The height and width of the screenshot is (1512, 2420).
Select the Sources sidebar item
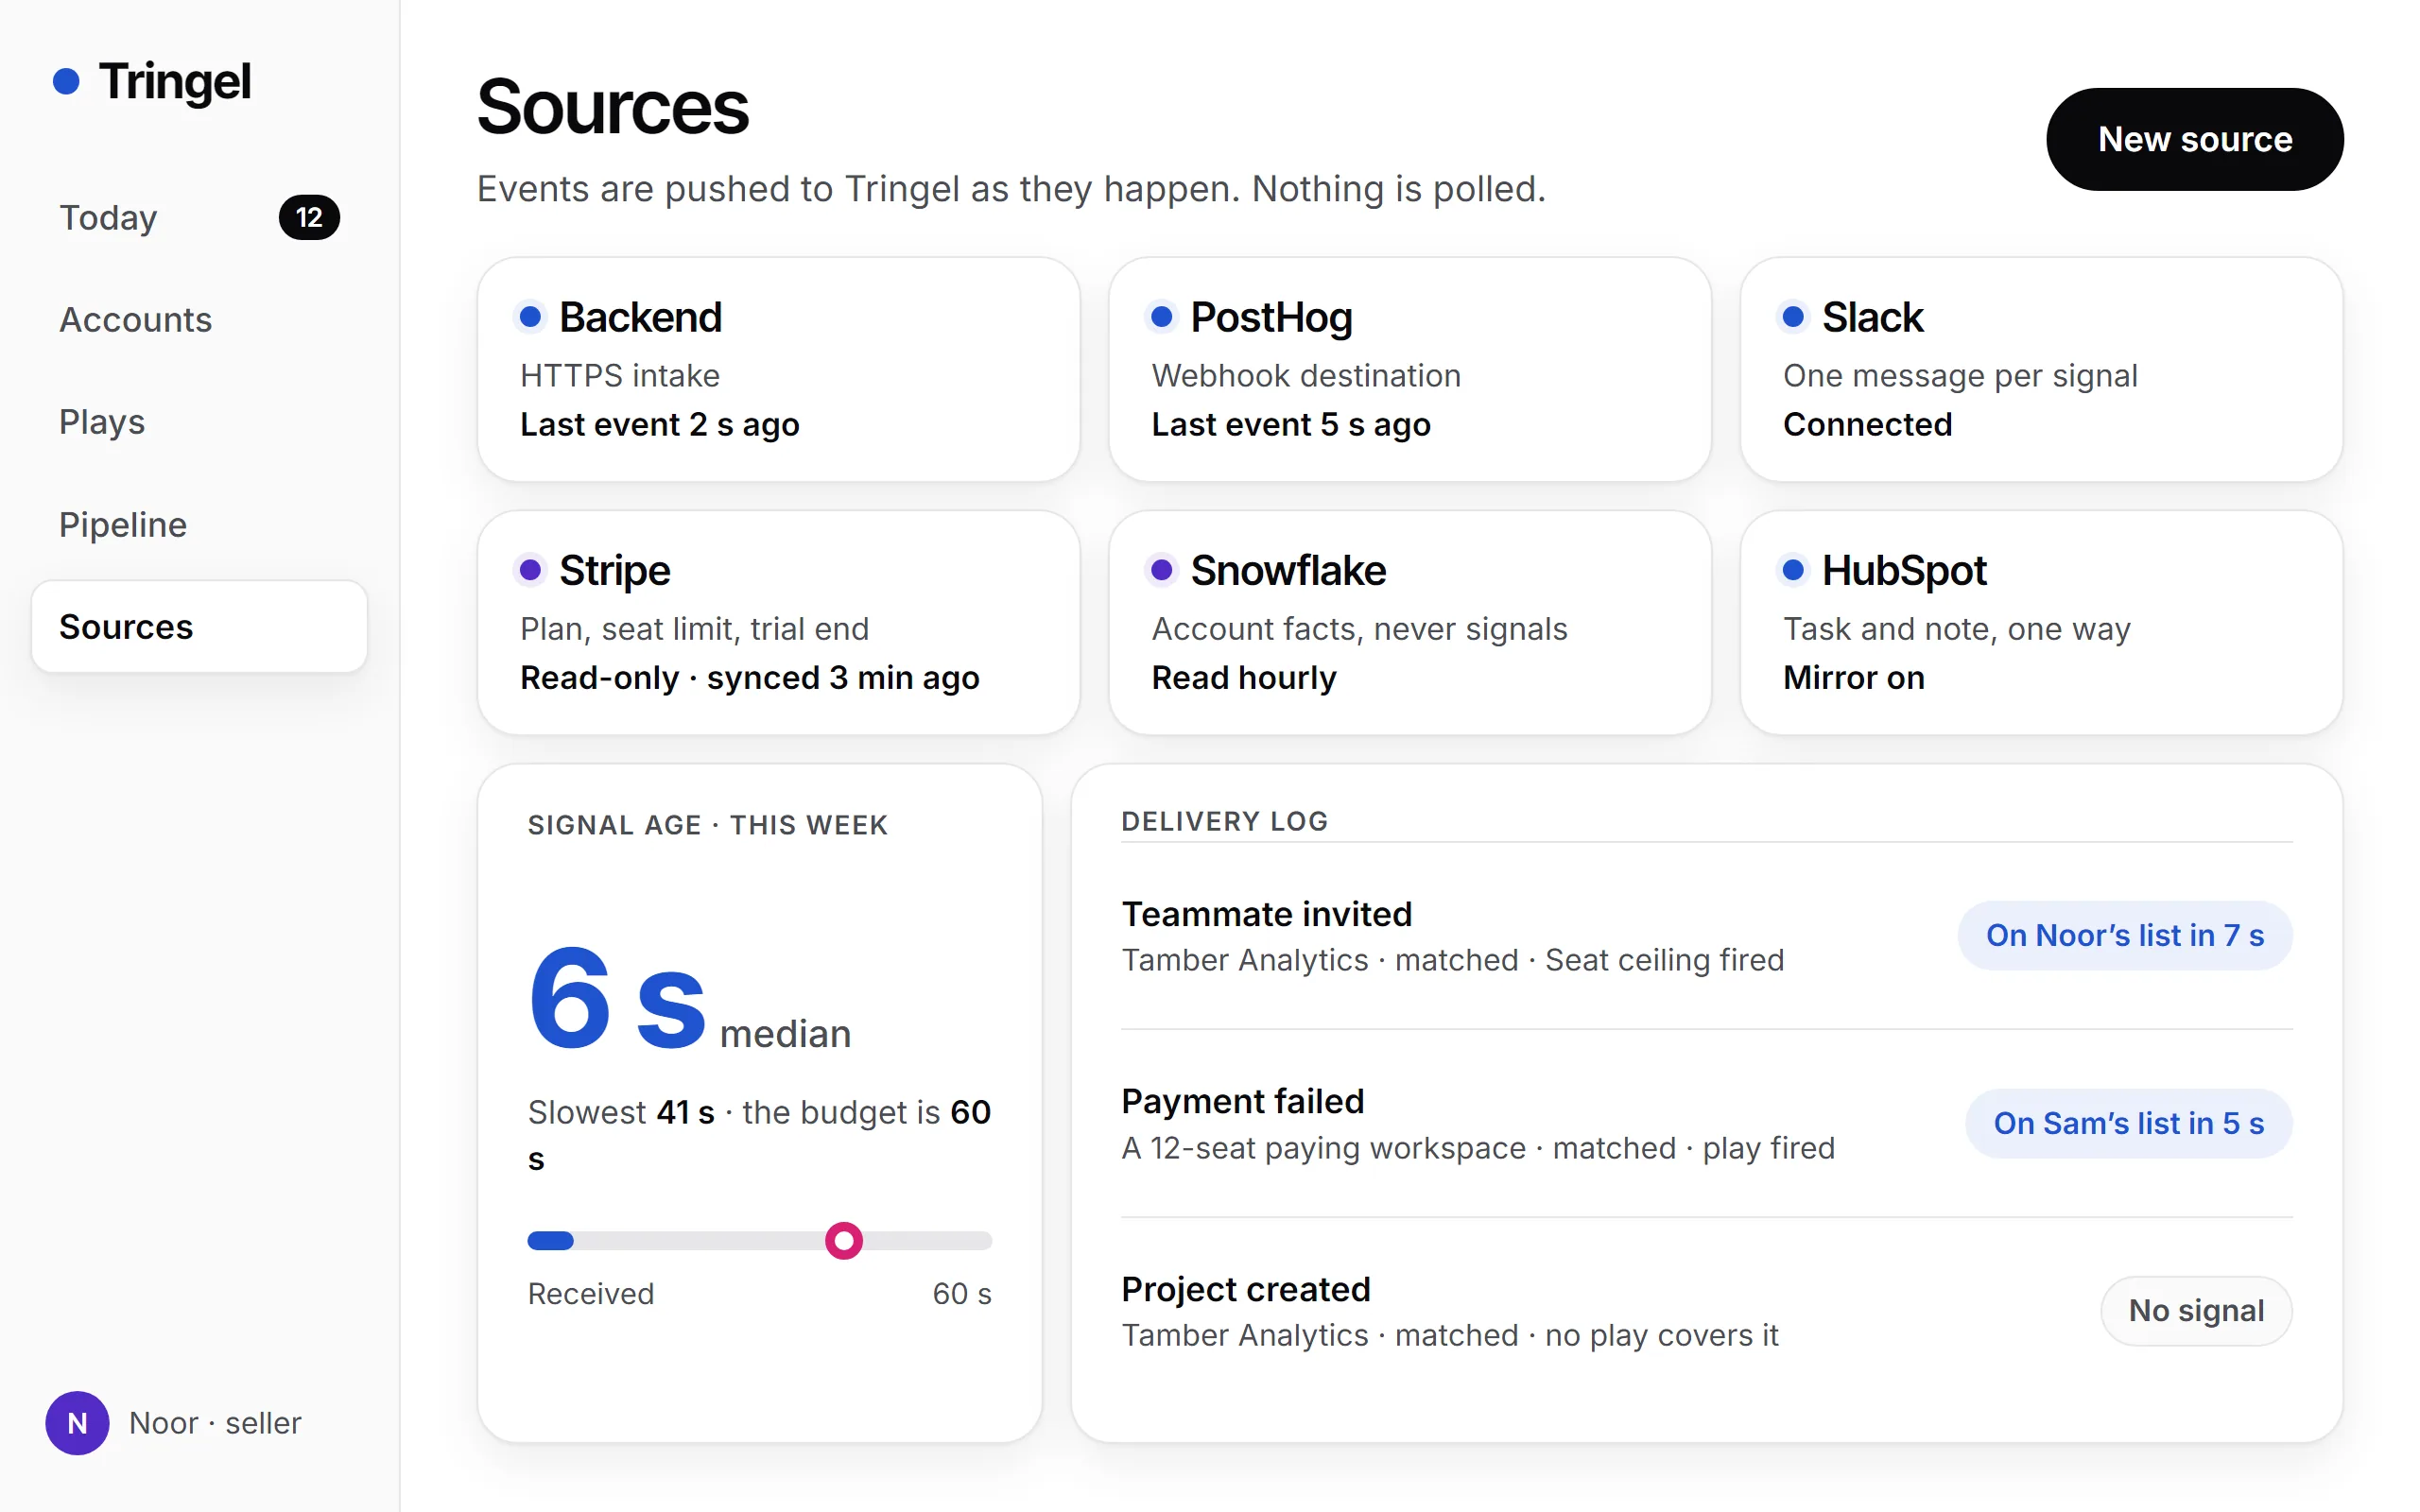[200, 627]
